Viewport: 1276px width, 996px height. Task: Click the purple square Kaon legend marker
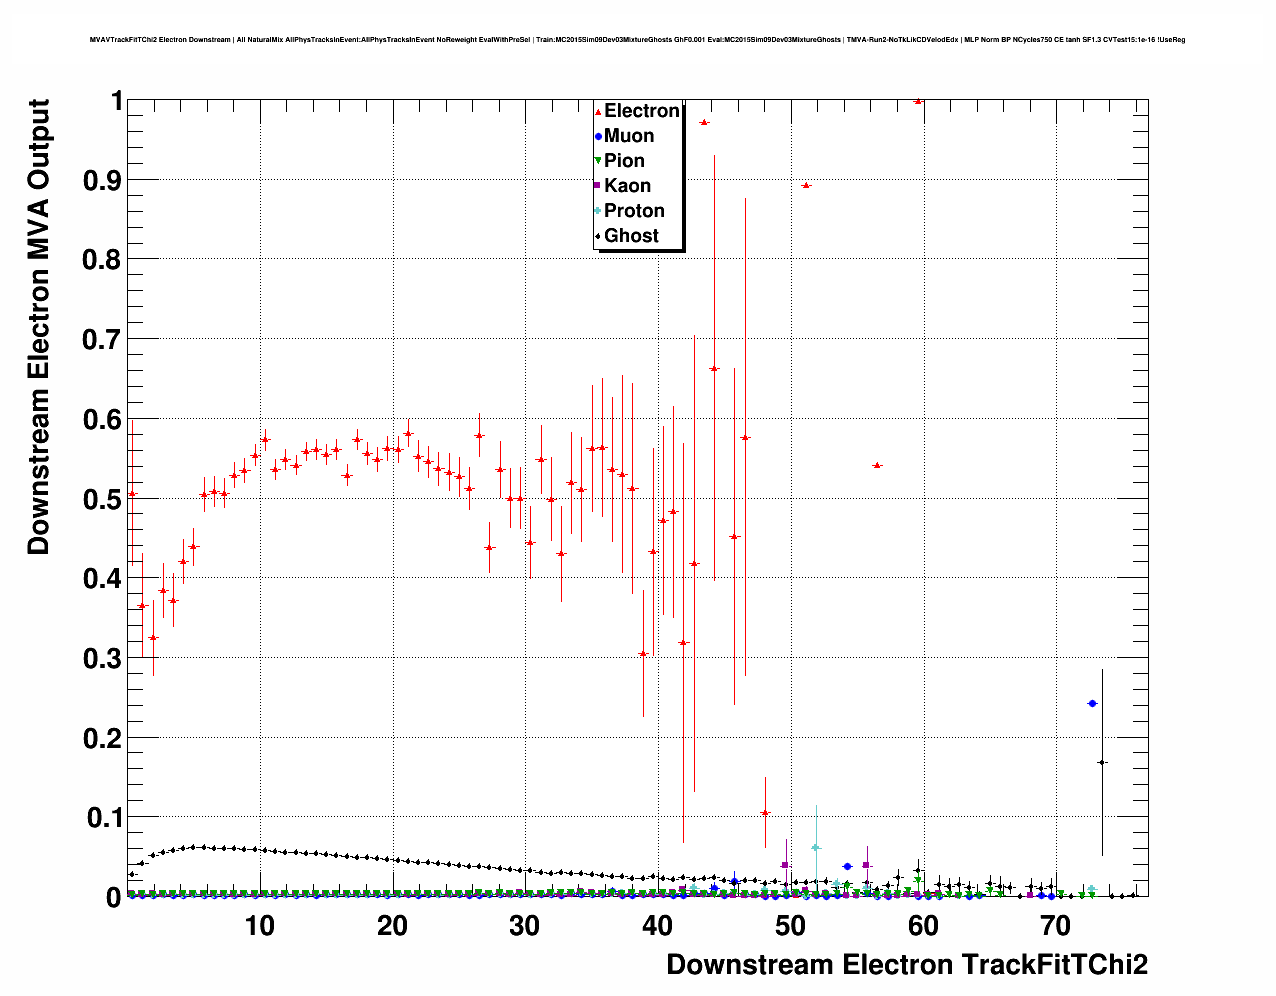tap(598, 186)
